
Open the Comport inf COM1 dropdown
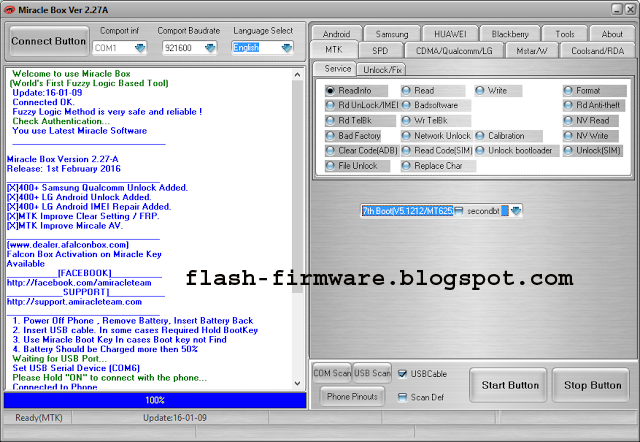(140, 48)
